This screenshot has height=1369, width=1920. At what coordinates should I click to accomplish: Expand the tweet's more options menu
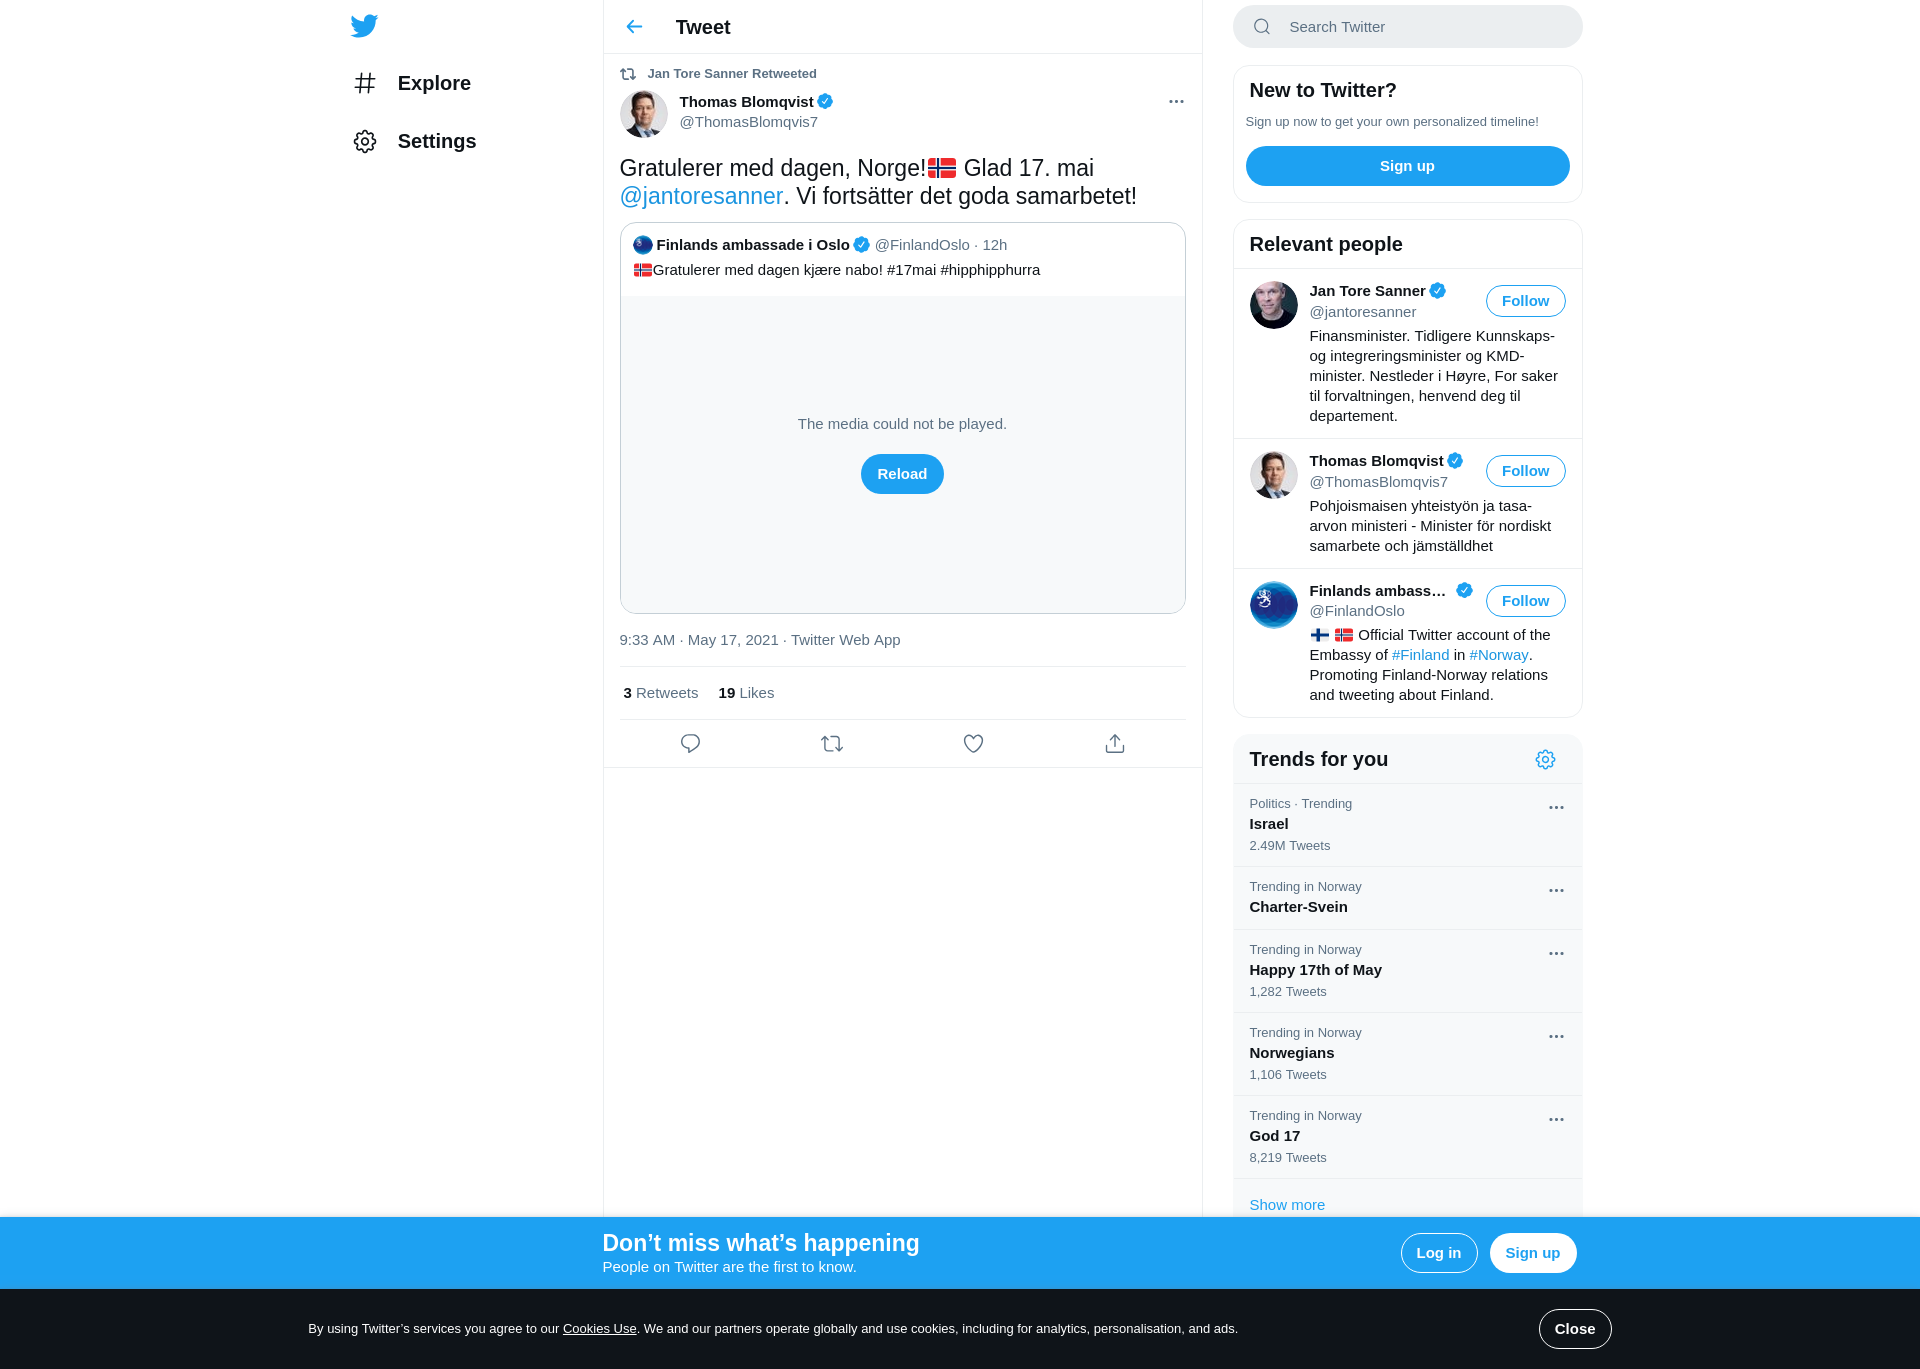coord(1176,102)
